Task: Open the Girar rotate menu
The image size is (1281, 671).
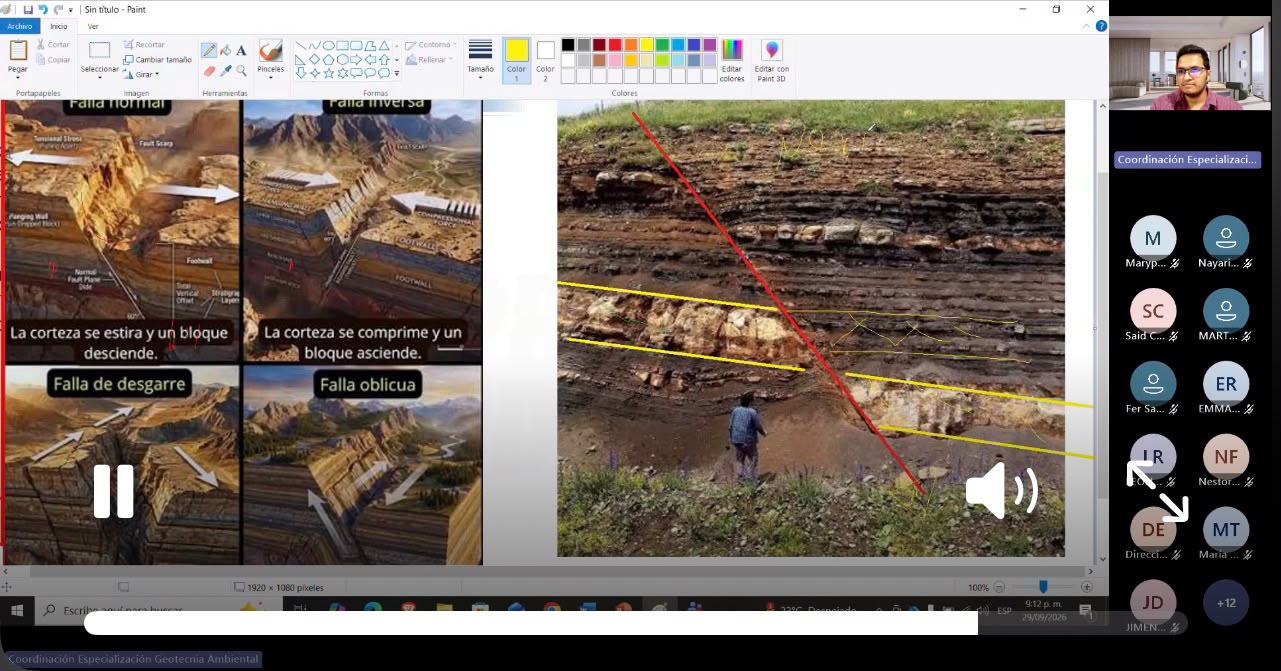Action: (141, 74)
